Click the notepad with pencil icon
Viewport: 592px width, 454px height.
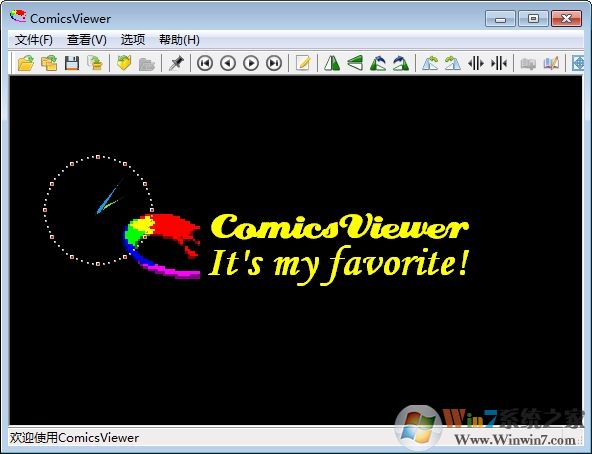[303, 63]
